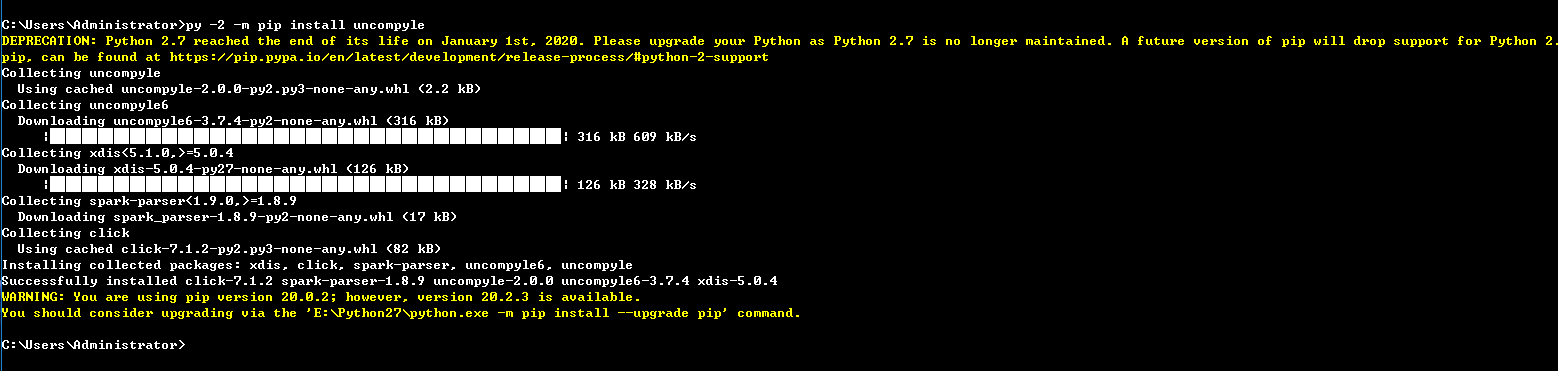Click the 126 kB 328 kB/s speed text
The width and height of the screenshot is (1558, 371).
(x=637, y=185)
